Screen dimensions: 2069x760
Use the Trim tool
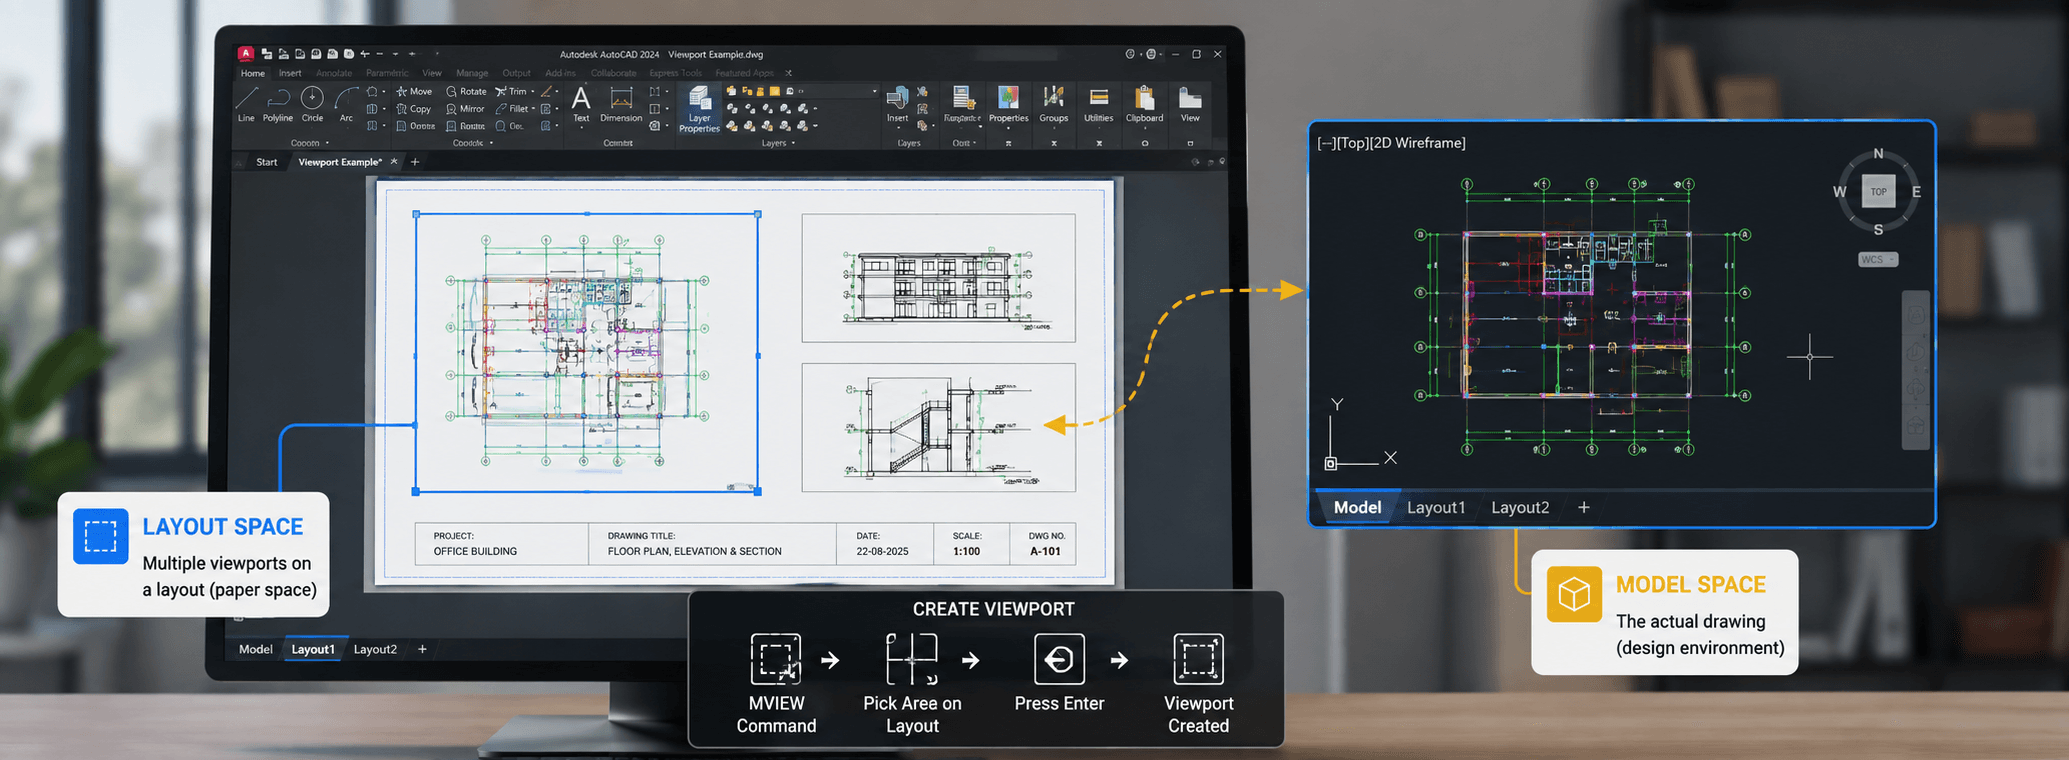[x=511, y=91]
